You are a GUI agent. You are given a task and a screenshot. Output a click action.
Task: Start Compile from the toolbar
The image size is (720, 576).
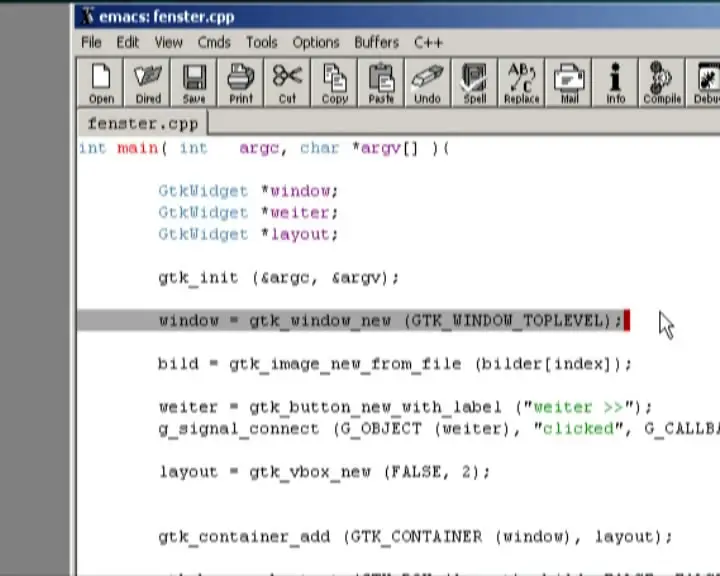(662, 83)
